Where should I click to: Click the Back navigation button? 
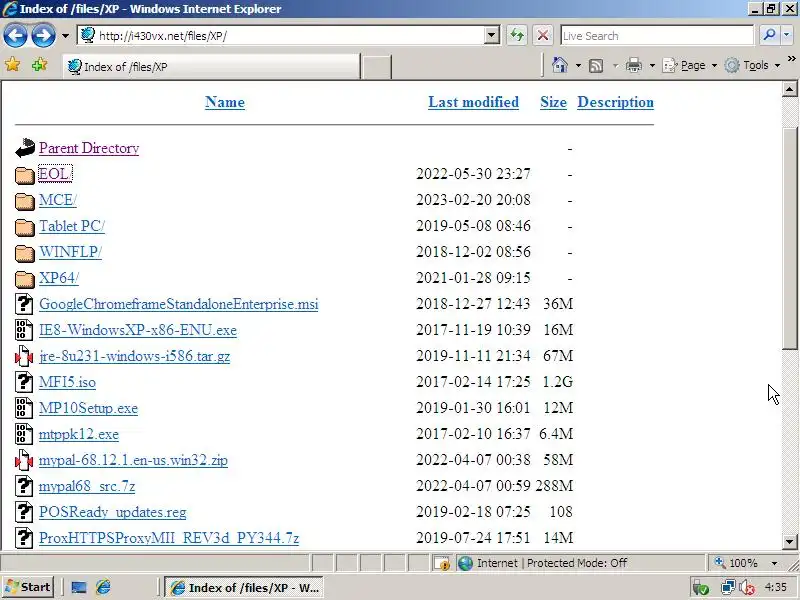point(15,35)
